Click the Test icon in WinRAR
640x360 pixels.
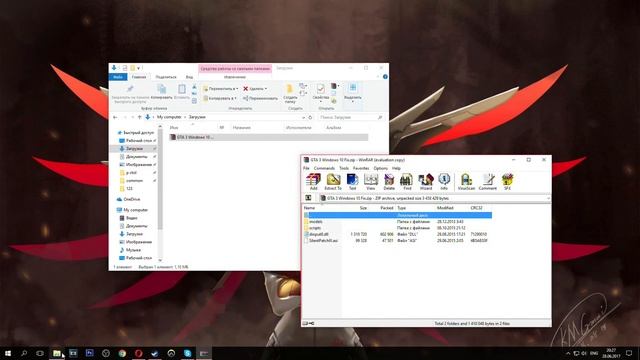point(352,182)
